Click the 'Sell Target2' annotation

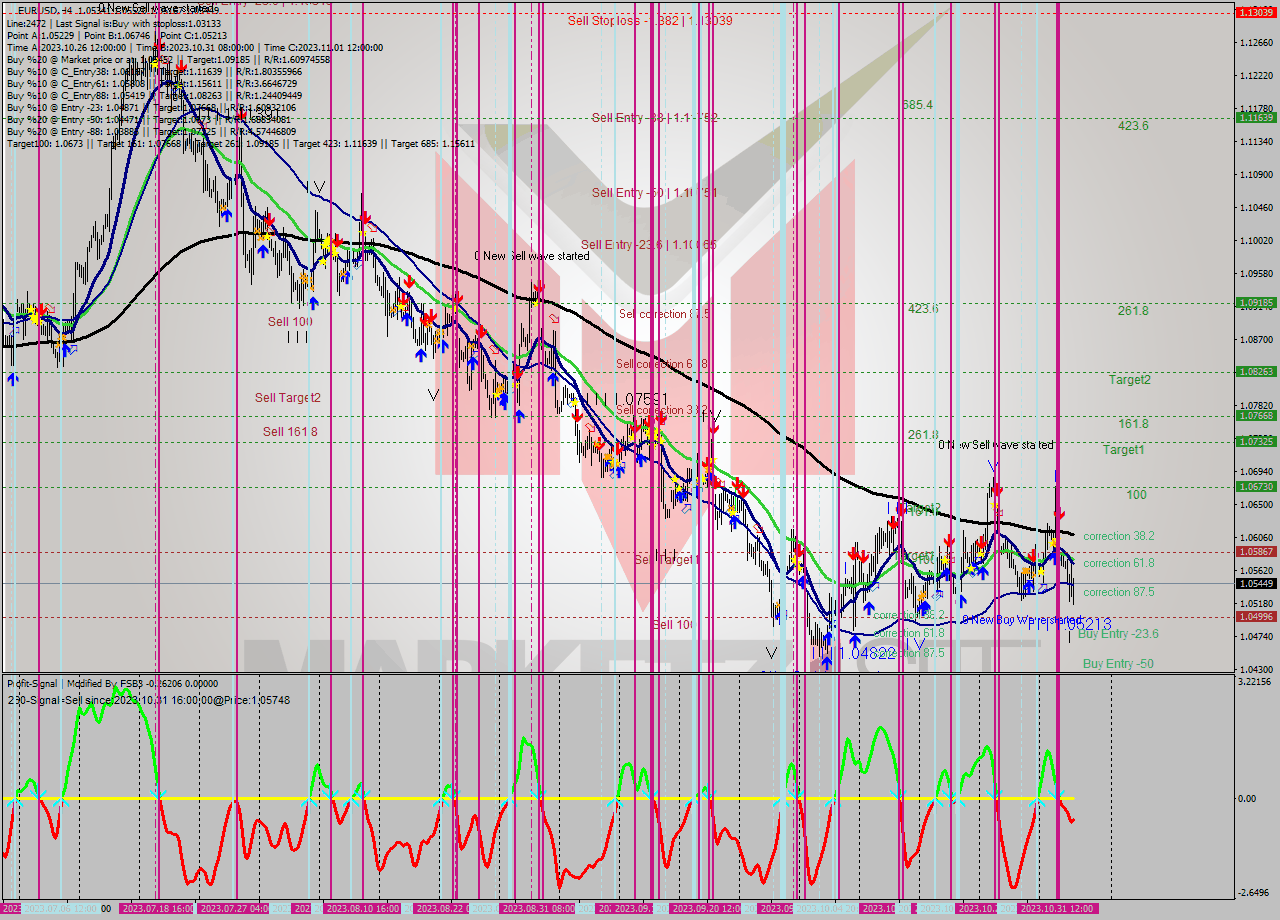tap(289, 397)
